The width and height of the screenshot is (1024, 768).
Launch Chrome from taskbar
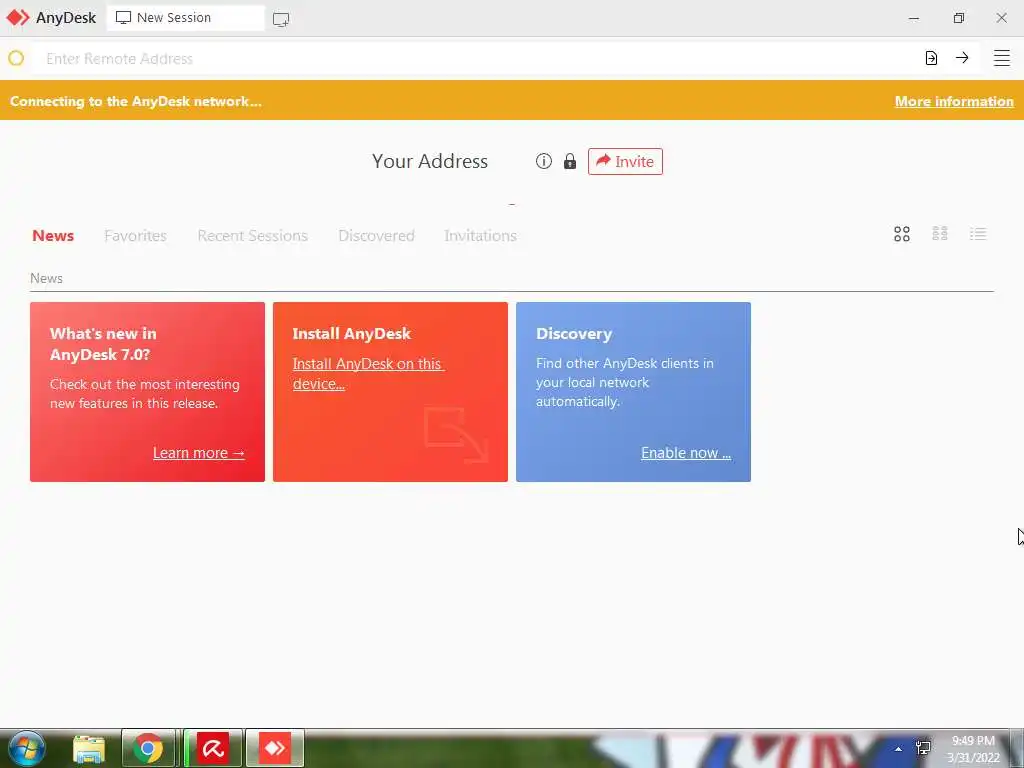[x=148, y=748]
